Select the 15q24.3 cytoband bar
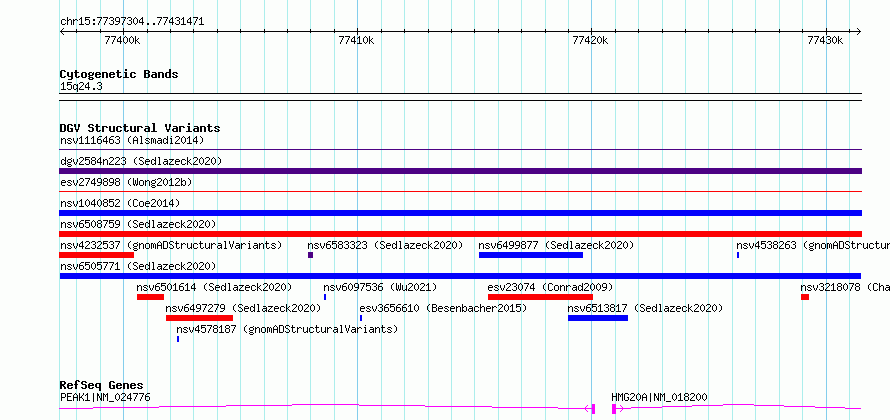The width and height of the screenshot is (890, 420). [460, 97]
